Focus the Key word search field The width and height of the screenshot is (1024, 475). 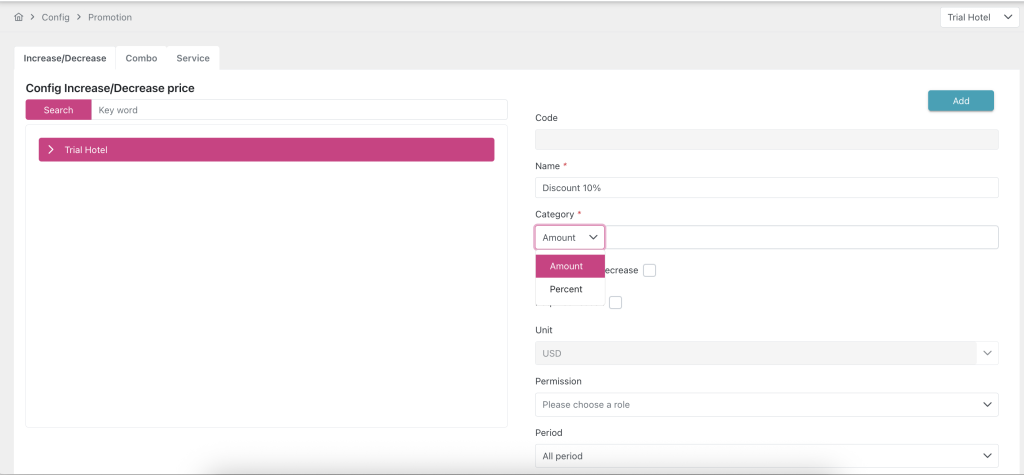tap(299, 110)
